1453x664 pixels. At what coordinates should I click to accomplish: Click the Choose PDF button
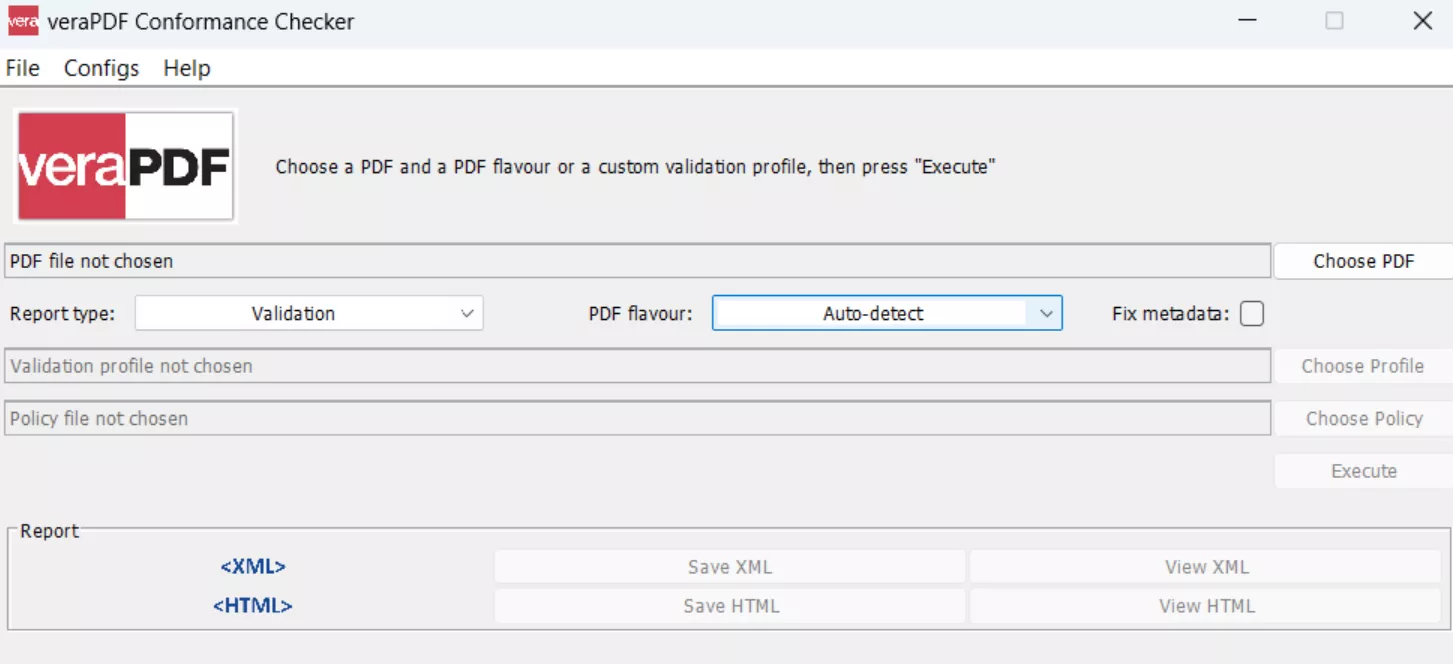click(1363, 261)
